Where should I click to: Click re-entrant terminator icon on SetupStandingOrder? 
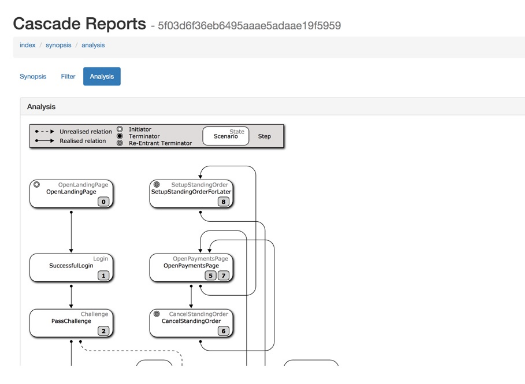tap(156, 184)
